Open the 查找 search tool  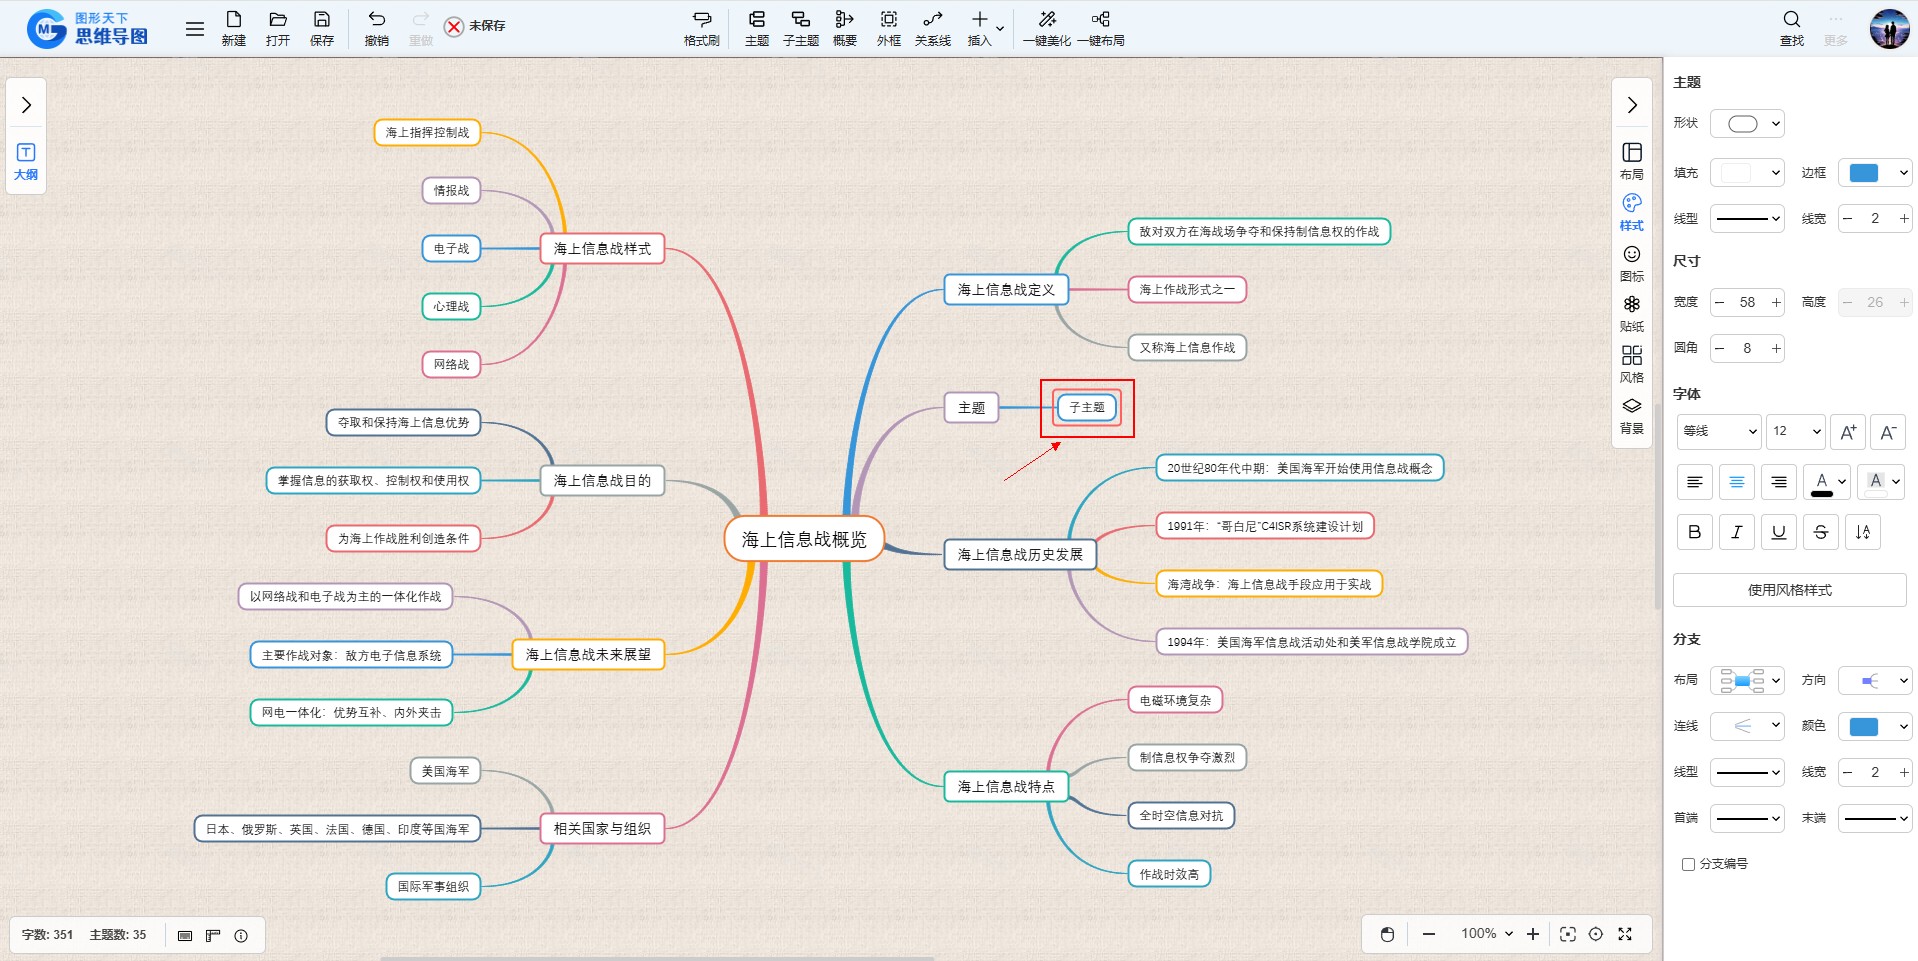1791,27
